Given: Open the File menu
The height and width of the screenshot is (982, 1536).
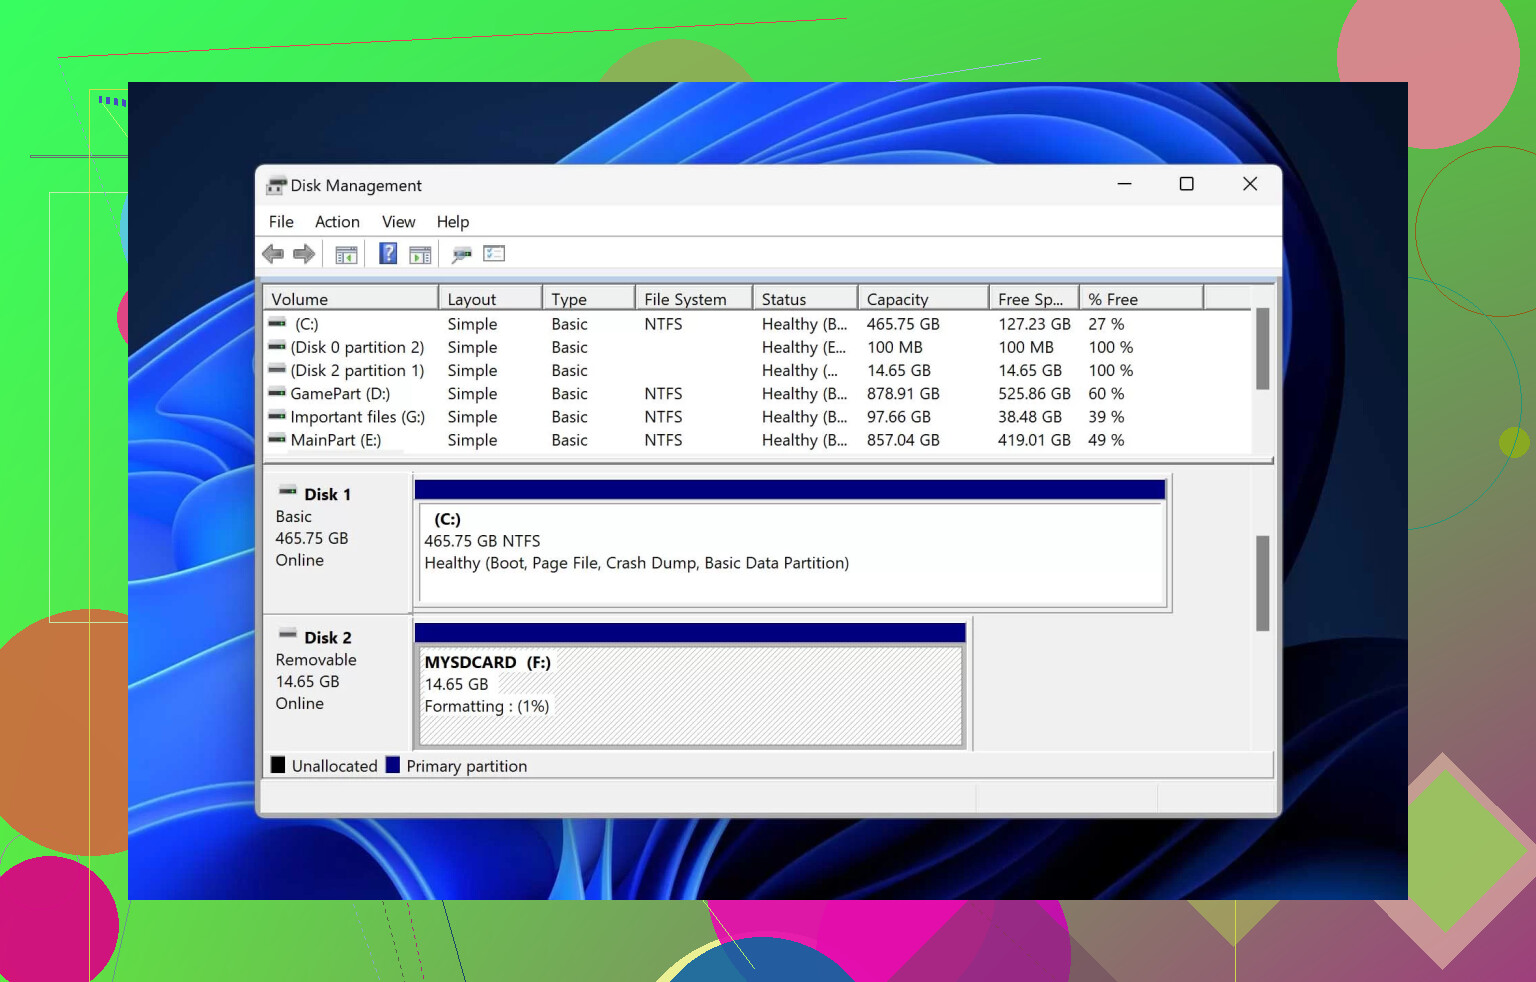Looking at the screenshot, I should pos(281,222).
